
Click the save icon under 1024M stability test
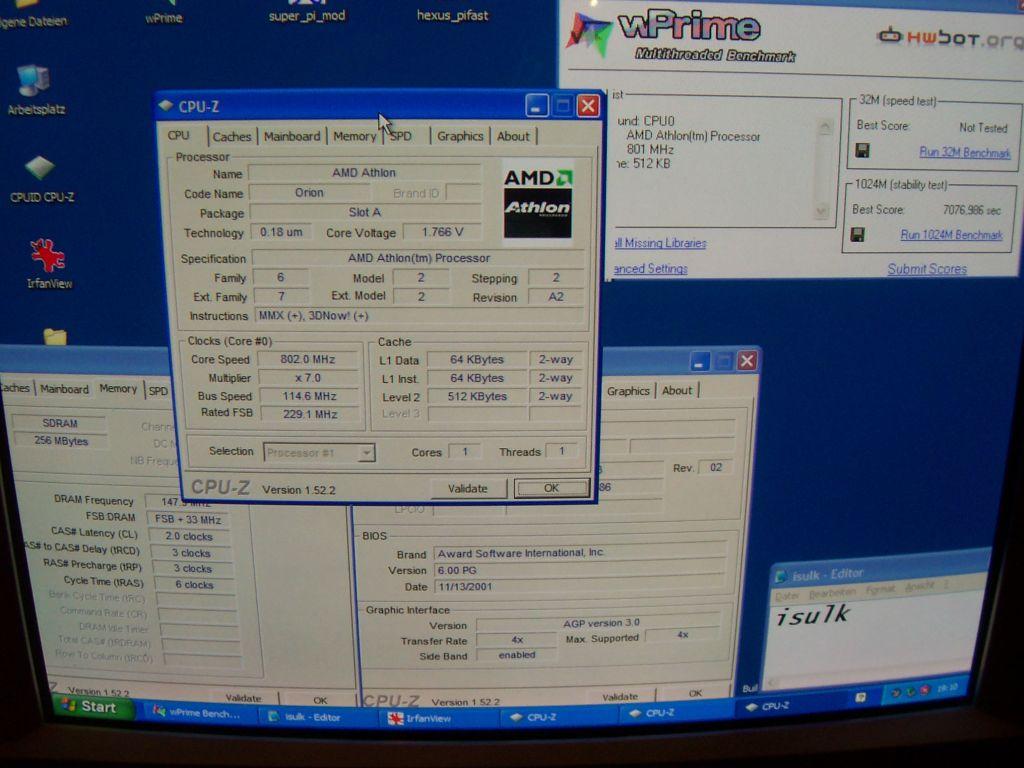click(x=857, y=234)
